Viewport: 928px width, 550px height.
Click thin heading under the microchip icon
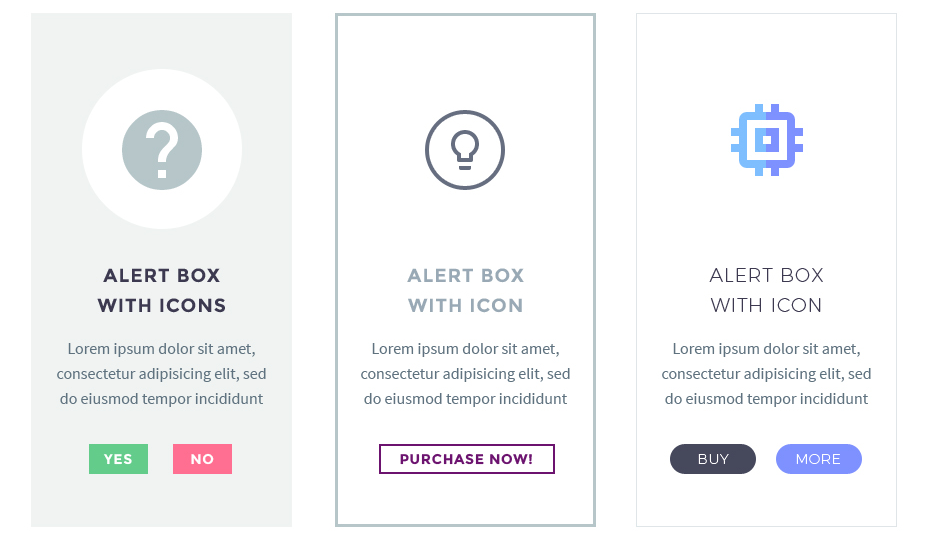(x=767, y=290)
